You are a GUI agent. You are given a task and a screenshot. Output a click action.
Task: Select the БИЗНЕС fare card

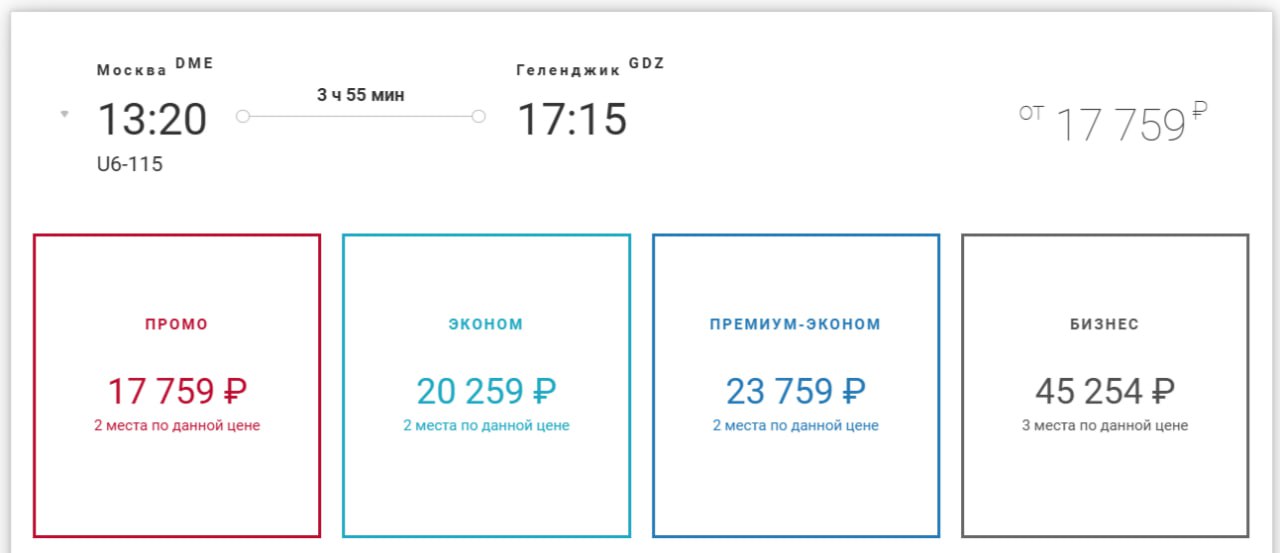(1105, 386)
